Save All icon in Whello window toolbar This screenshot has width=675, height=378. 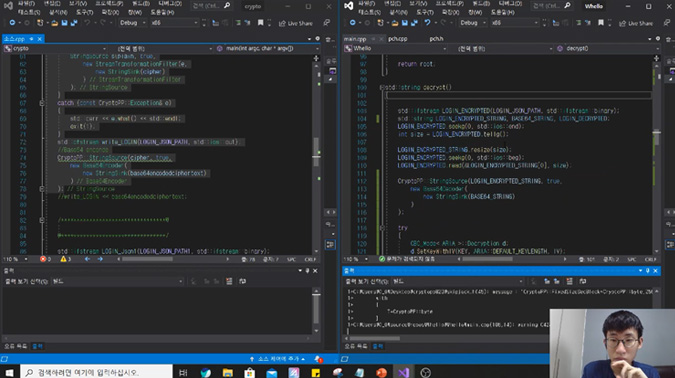(x=415, y=23)
